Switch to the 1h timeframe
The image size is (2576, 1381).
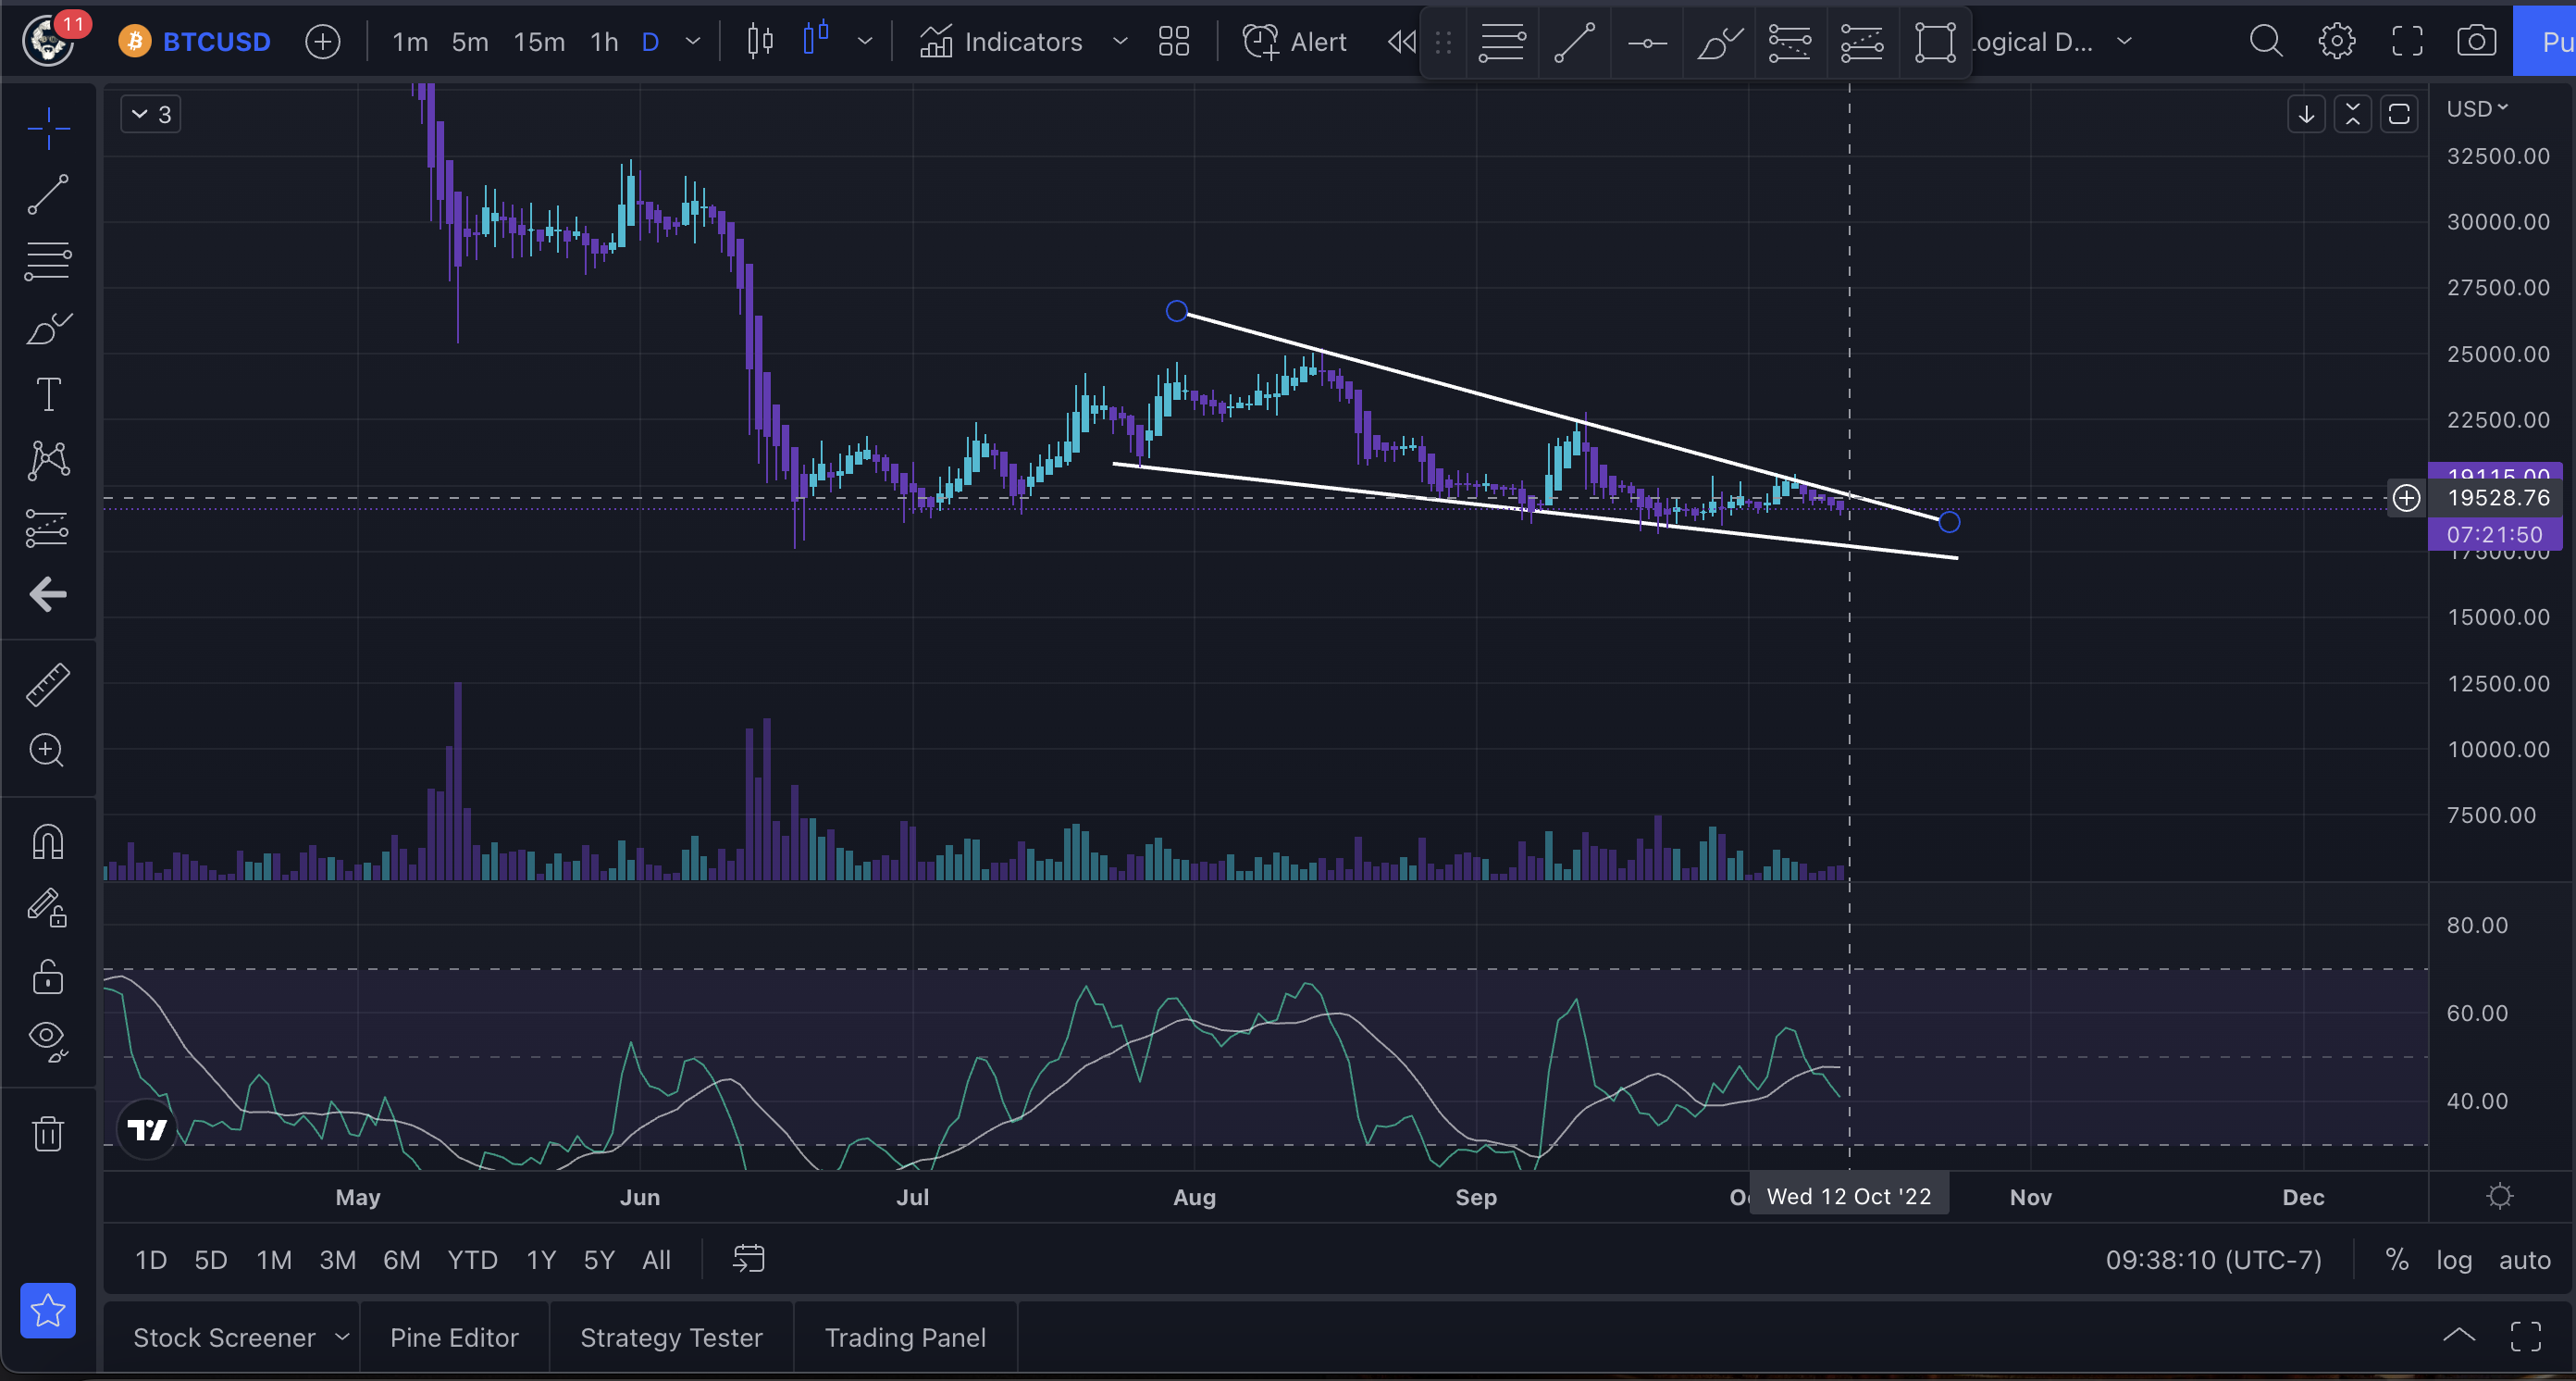[x=604, y=42]
